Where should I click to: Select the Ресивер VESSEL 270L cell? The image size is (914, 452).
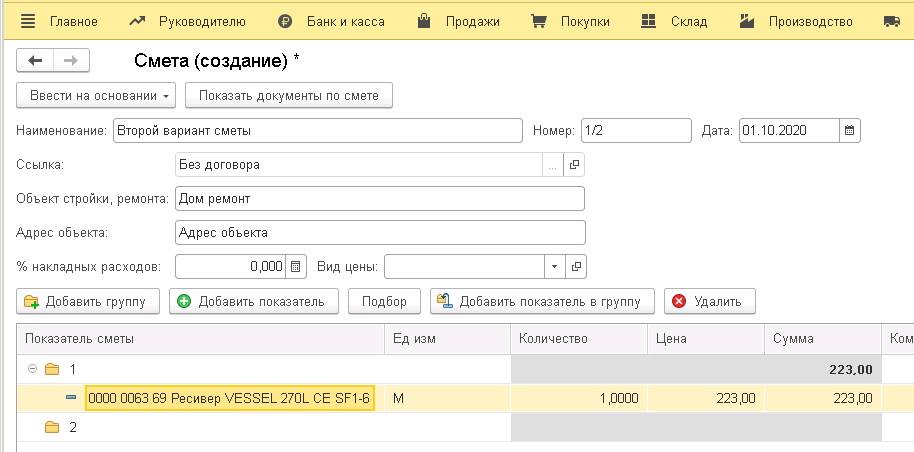pos(230,398)
